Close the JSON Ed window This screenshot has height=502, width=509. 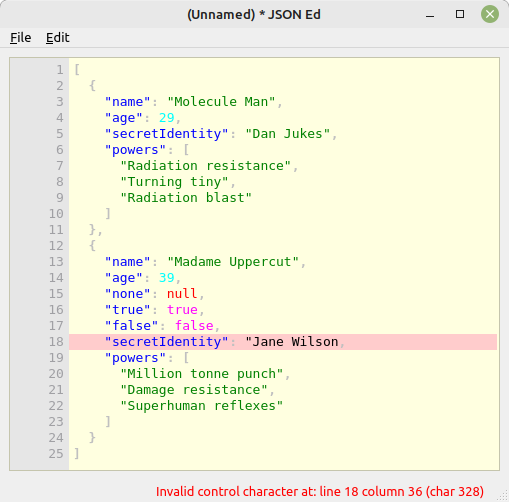490,14
